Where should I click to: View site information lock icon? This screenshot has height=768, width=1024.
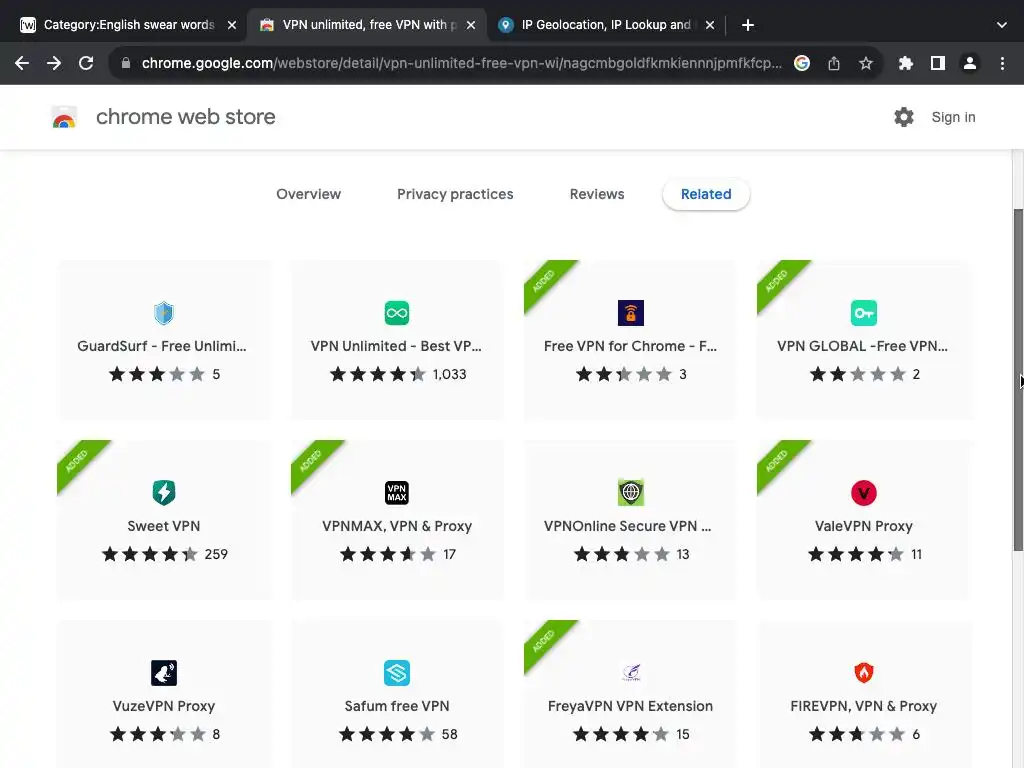click(126, 63)
